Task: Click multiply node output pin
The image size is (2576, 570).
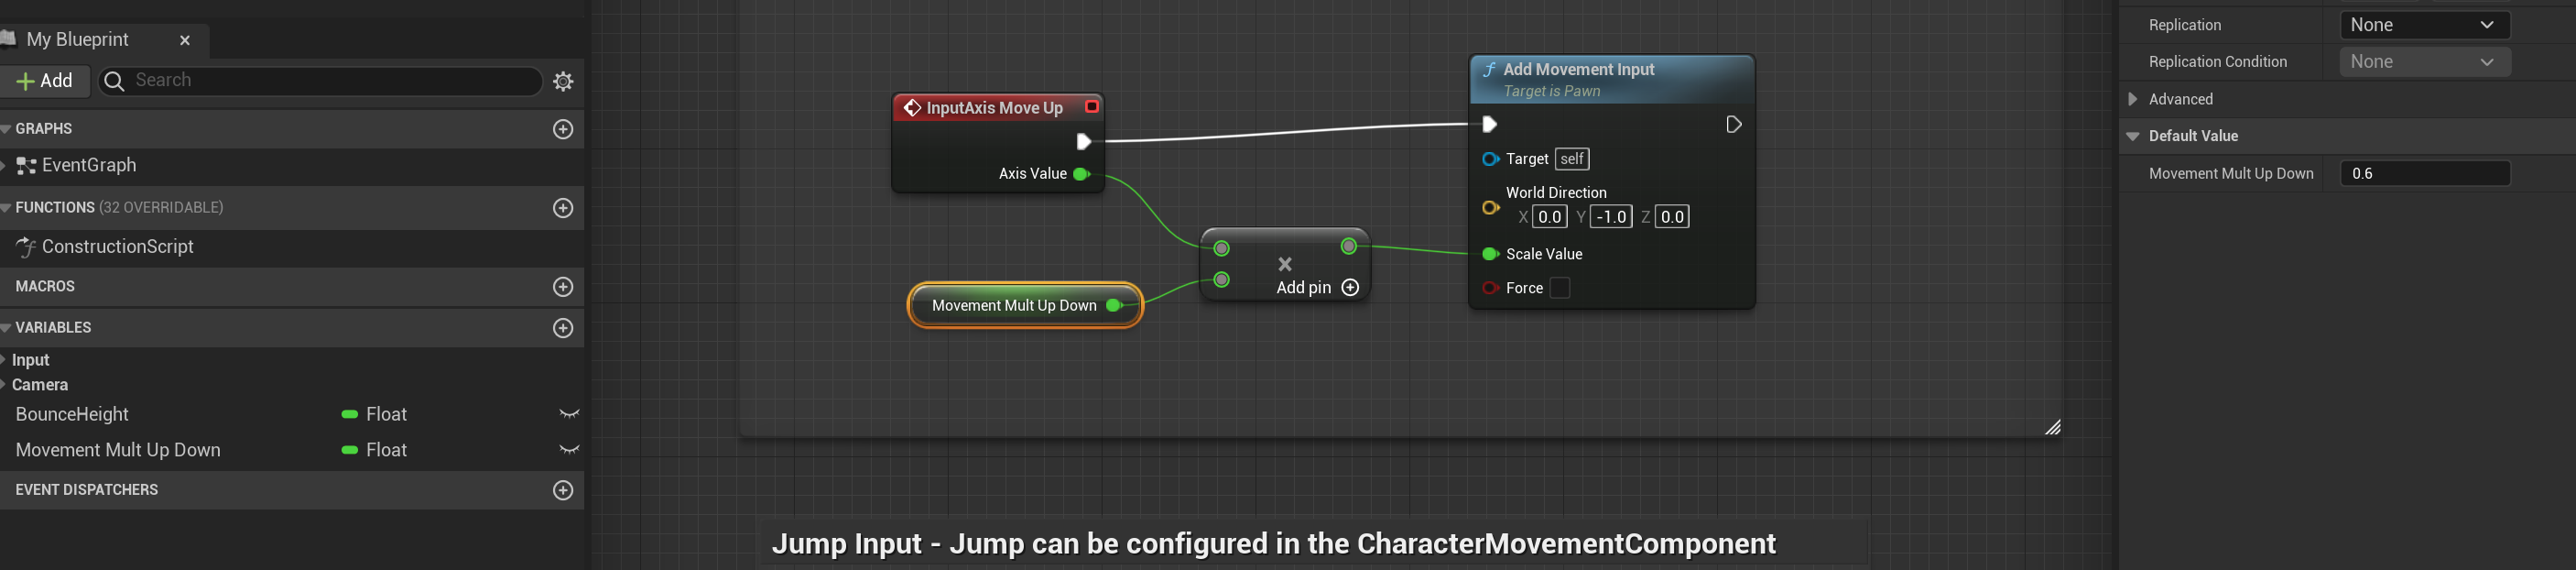Action: (x=1348, y=246)
